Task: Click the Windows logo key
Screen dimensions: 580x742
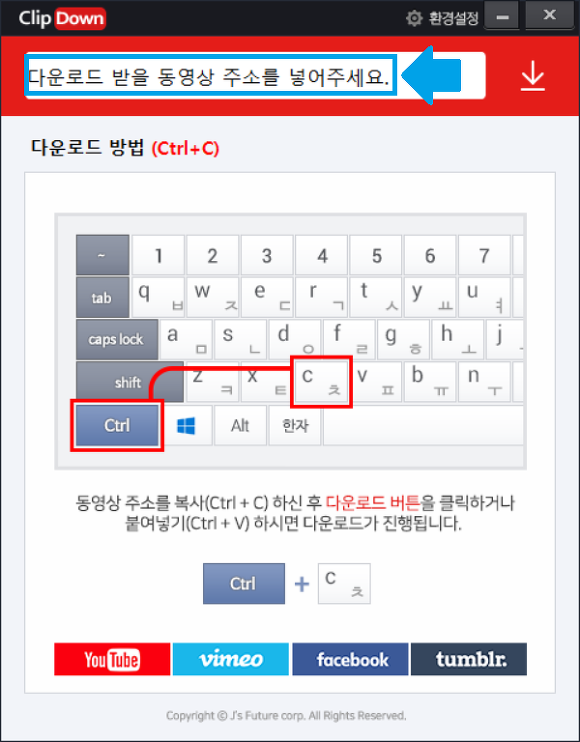Action: point(186,425)
